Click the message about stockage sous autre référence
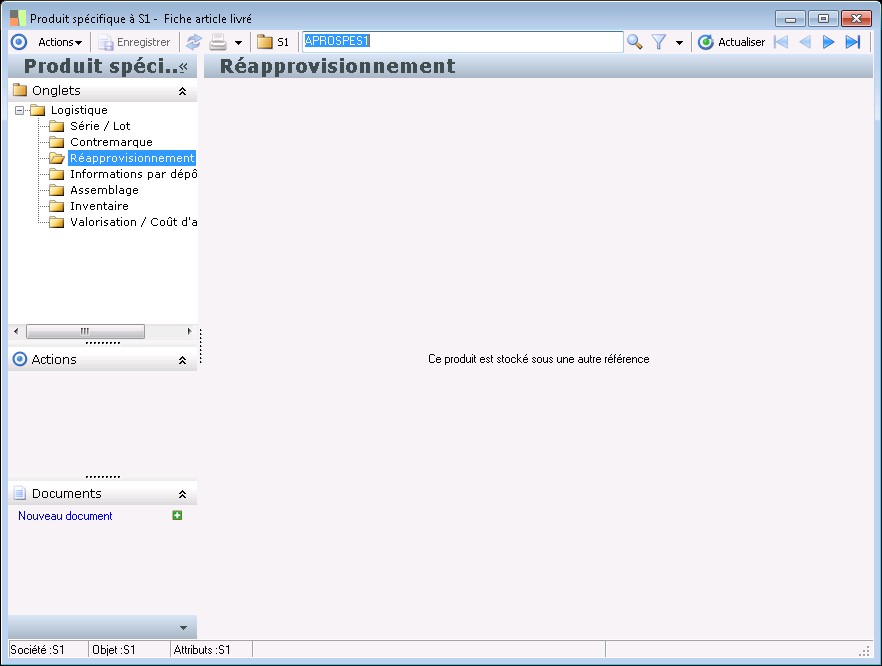 click(539, 359)
